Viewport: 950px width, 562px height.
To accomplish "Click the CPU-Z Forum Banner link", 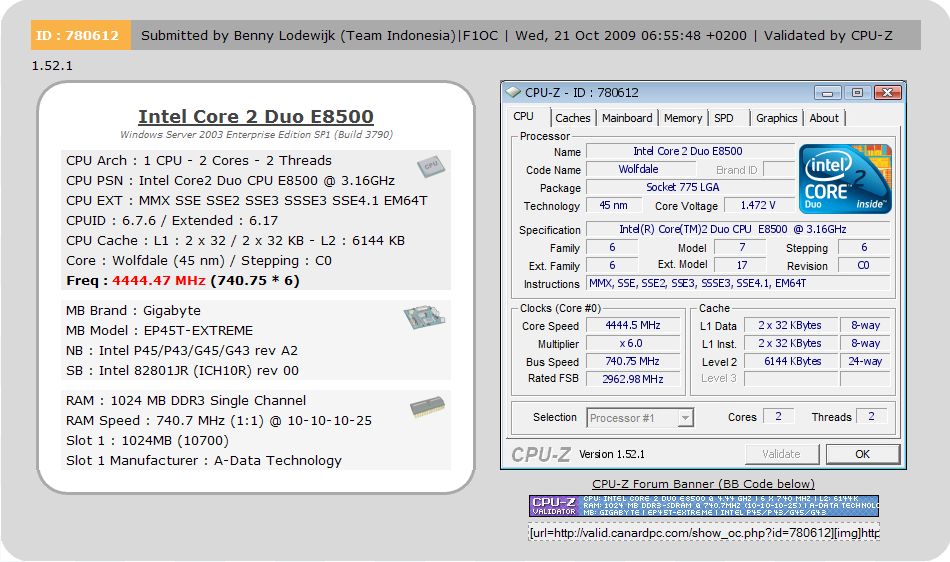I will pyautogui.click(x=703, y=484).
